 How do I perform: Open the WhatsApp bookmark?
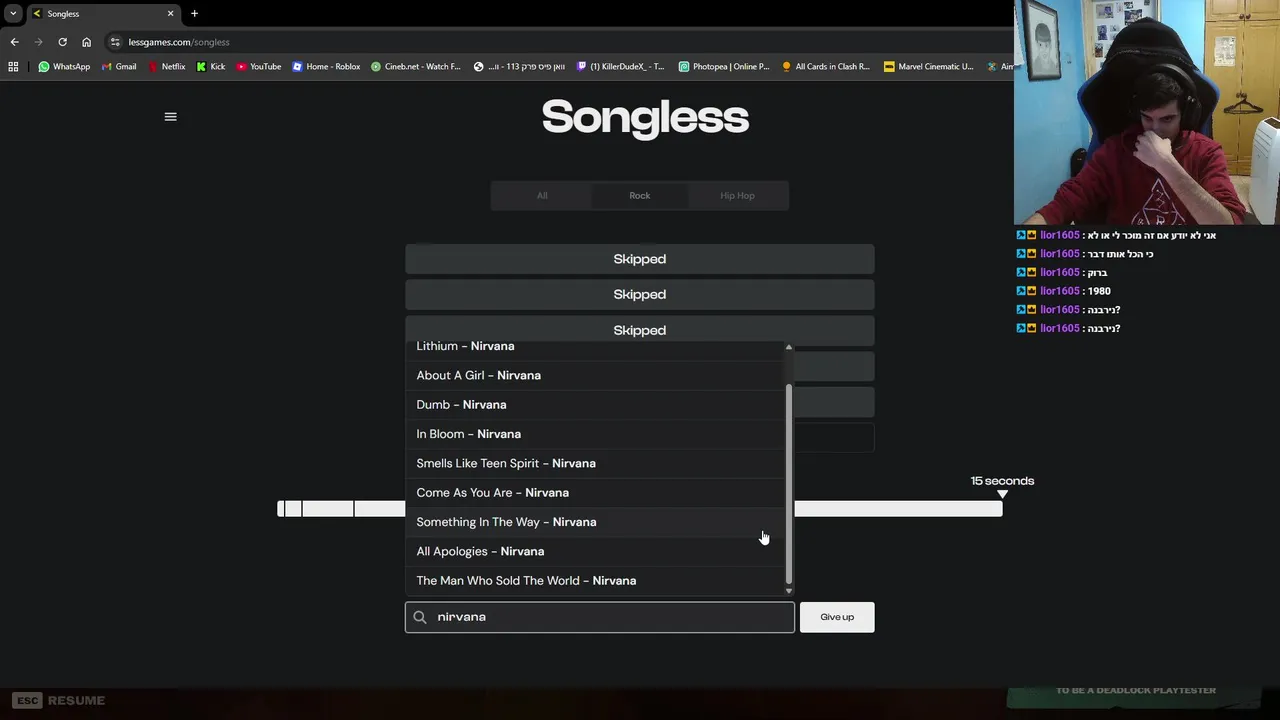(x=64, y=67)
